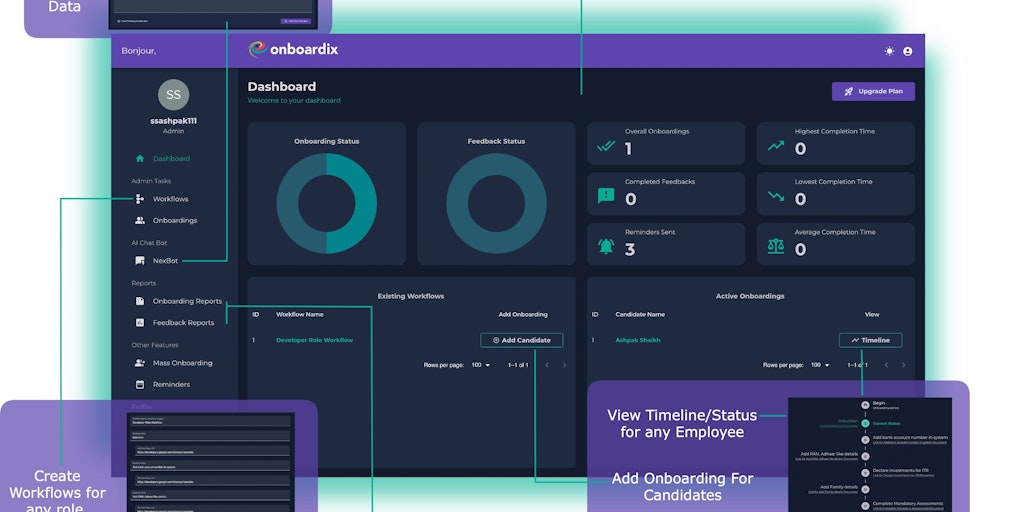Click the Add Onboarding column header

(x=522, y=314)
